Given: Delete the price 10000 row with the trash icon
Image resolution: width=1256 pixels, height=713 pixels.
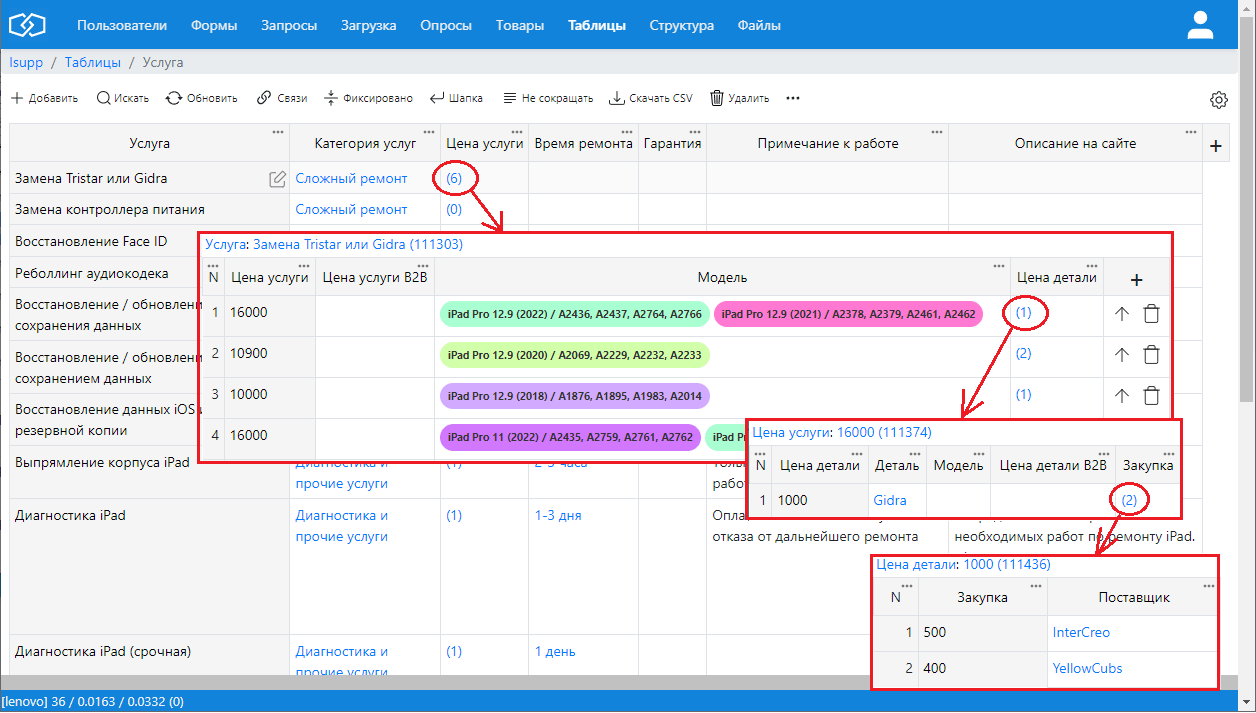Looking at the screenshot, I should tap(1152, 395).
